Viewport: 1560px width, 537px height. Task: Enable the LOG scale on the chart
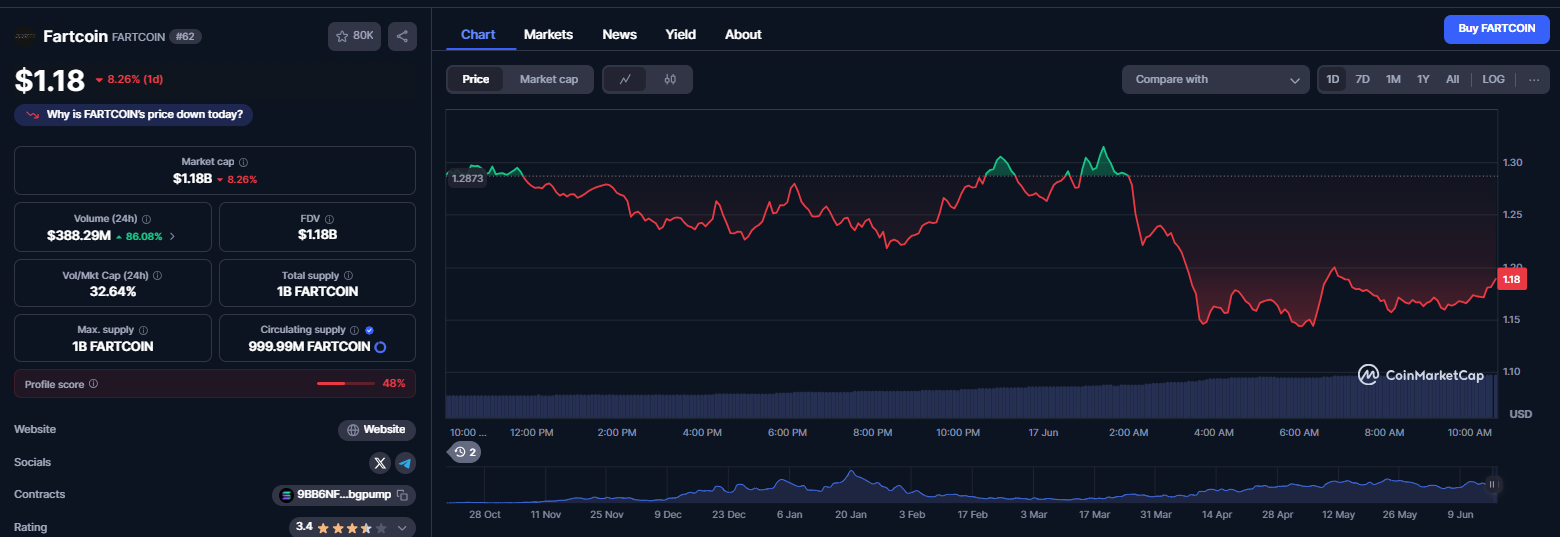coord(1493,79)
